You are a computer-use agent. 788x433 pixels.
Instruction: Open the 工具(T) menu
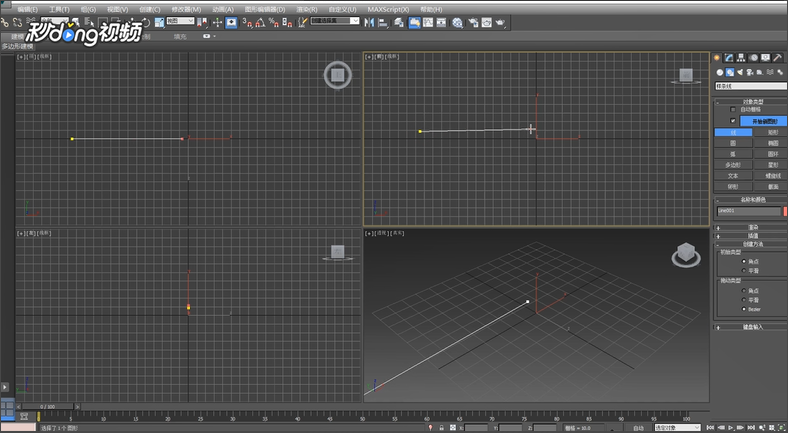click(59, 10)
